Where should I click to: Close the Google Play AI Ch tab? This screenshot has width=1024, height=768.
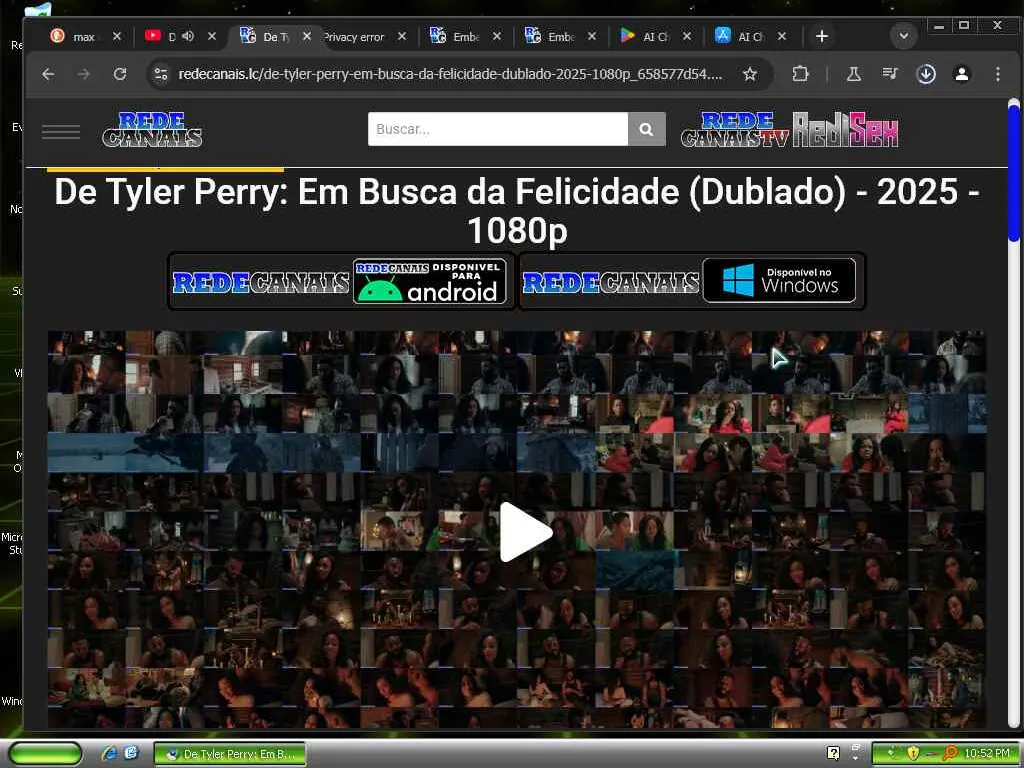[686, 37]
